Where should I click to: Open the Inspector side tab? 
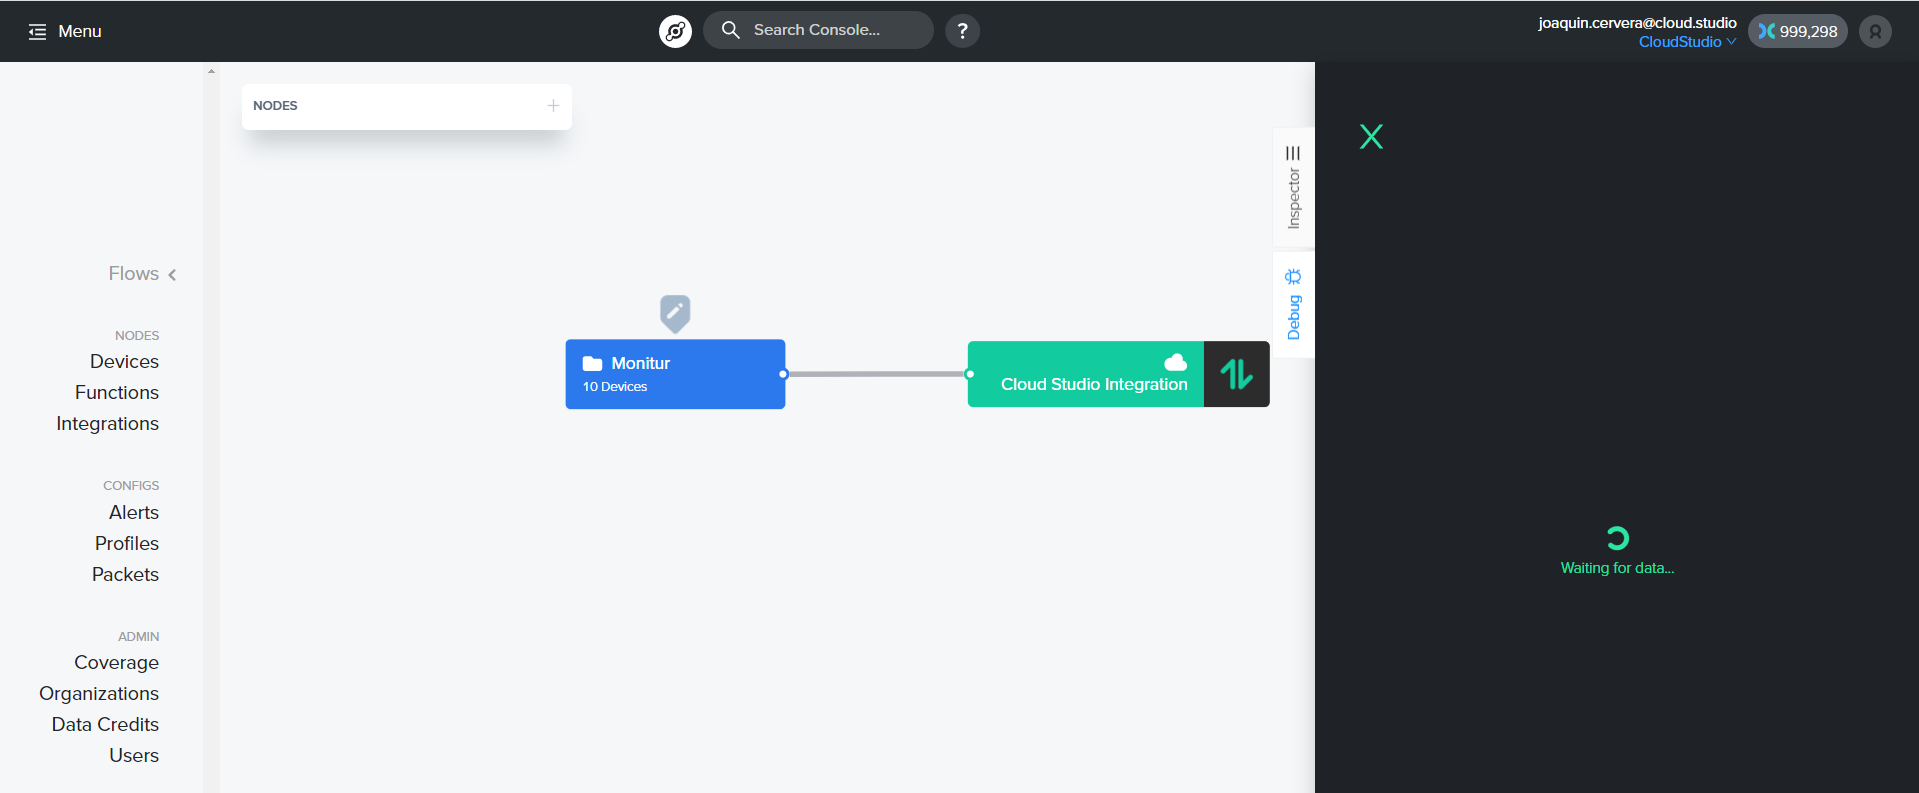(1293, 188)
